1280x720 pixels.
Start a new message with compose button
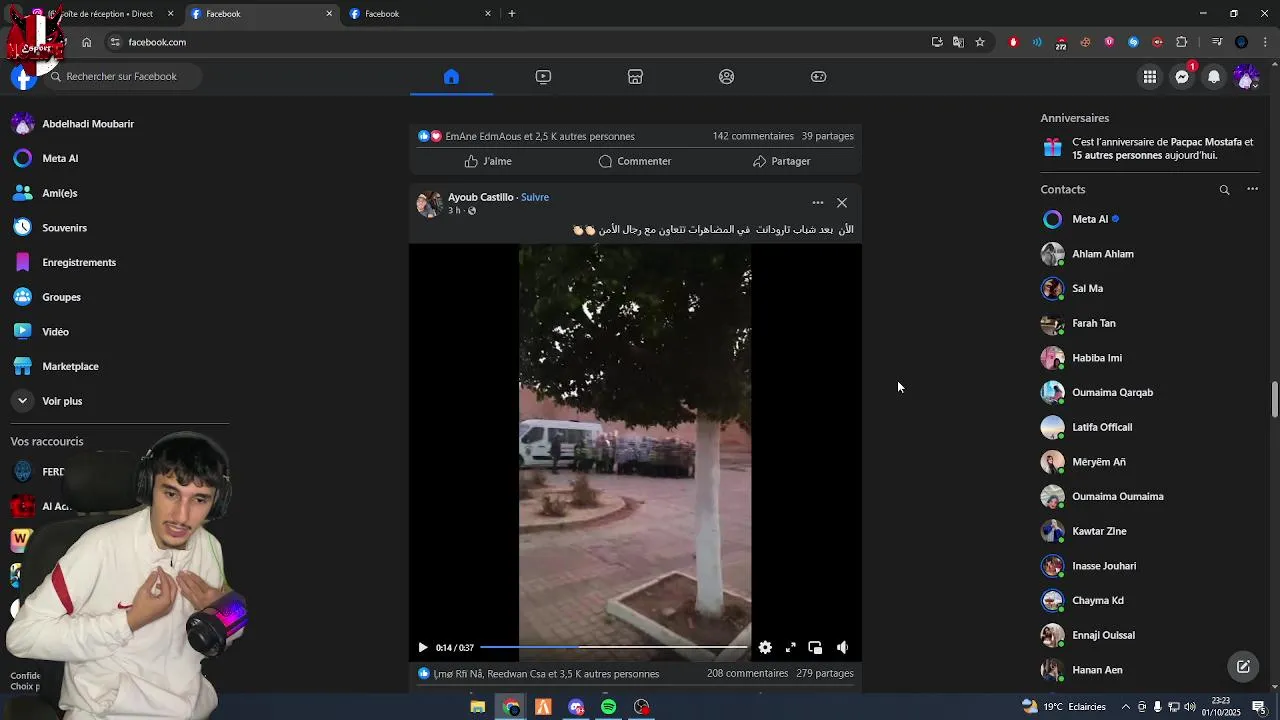click(1243, 667)
